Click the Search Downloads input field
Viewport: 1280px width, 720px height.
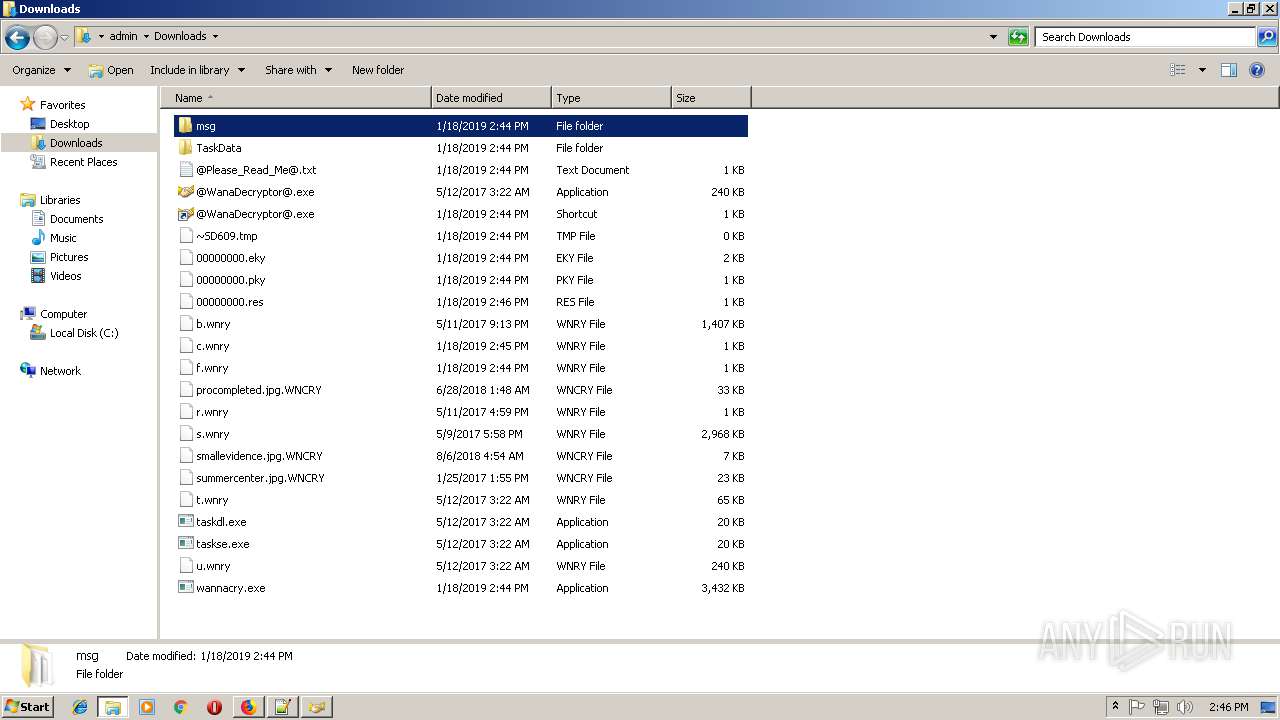(x=1145, y=37)
